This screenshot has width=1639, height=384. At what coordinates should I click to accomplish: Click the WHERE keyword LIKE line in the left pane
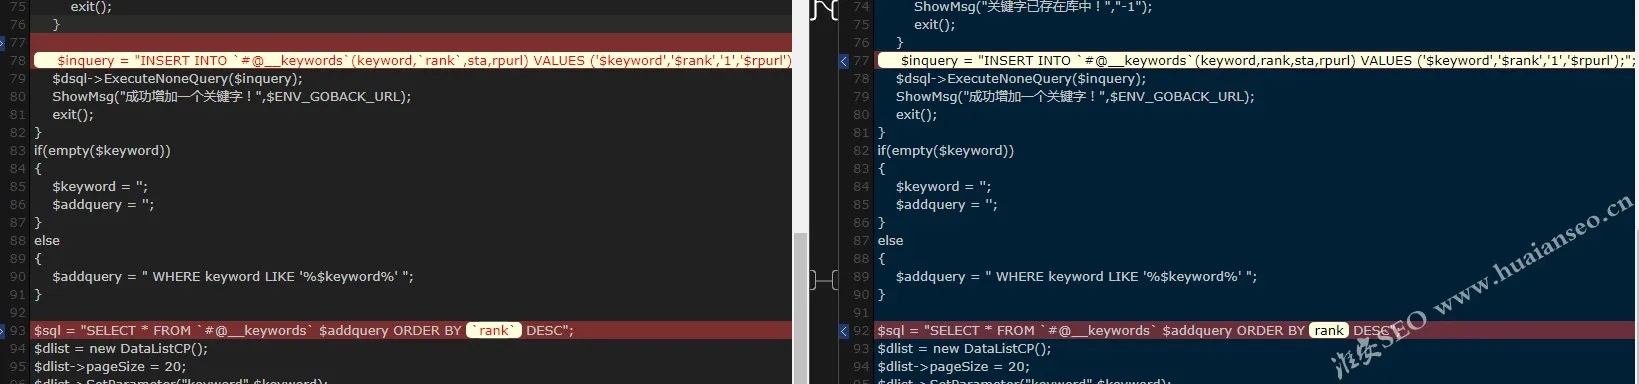233,277
